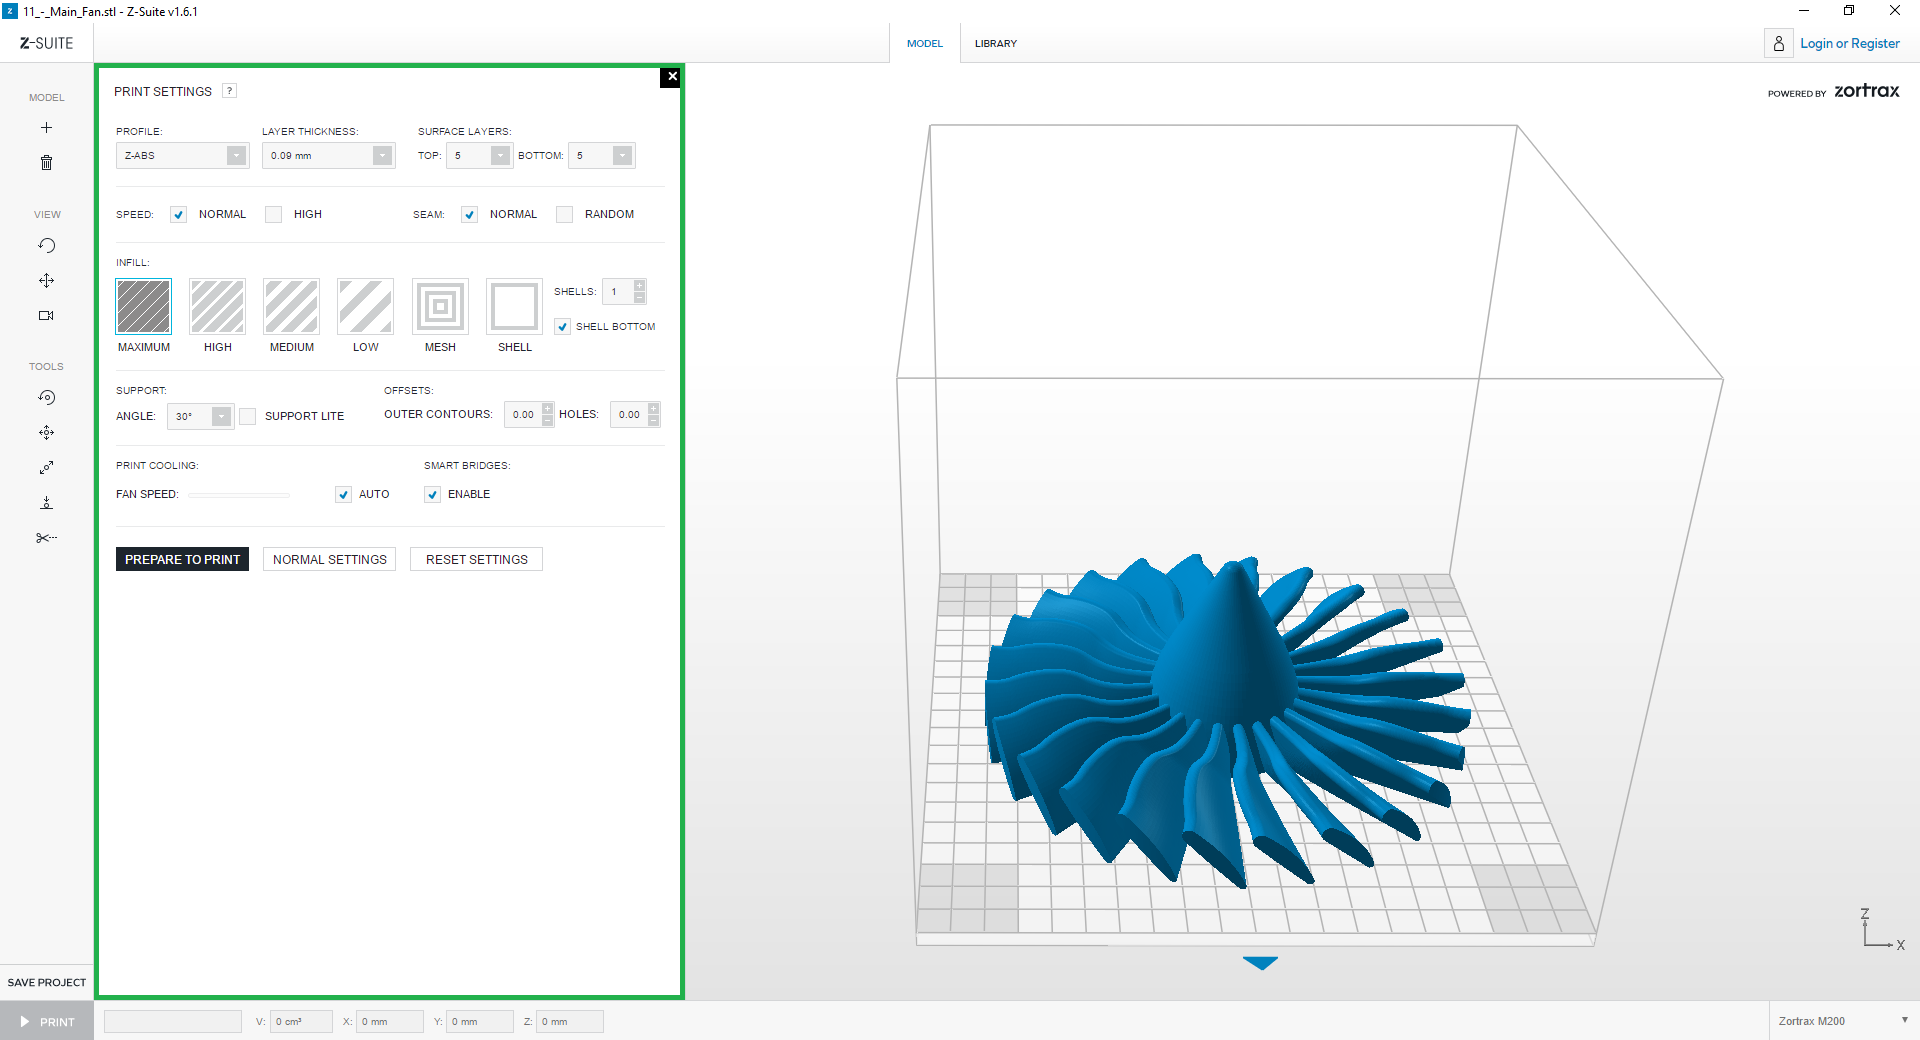Toggle SHELL BOTTOM checkbox
Viewport: 1920px width, 1040px height.
[563, 327]
